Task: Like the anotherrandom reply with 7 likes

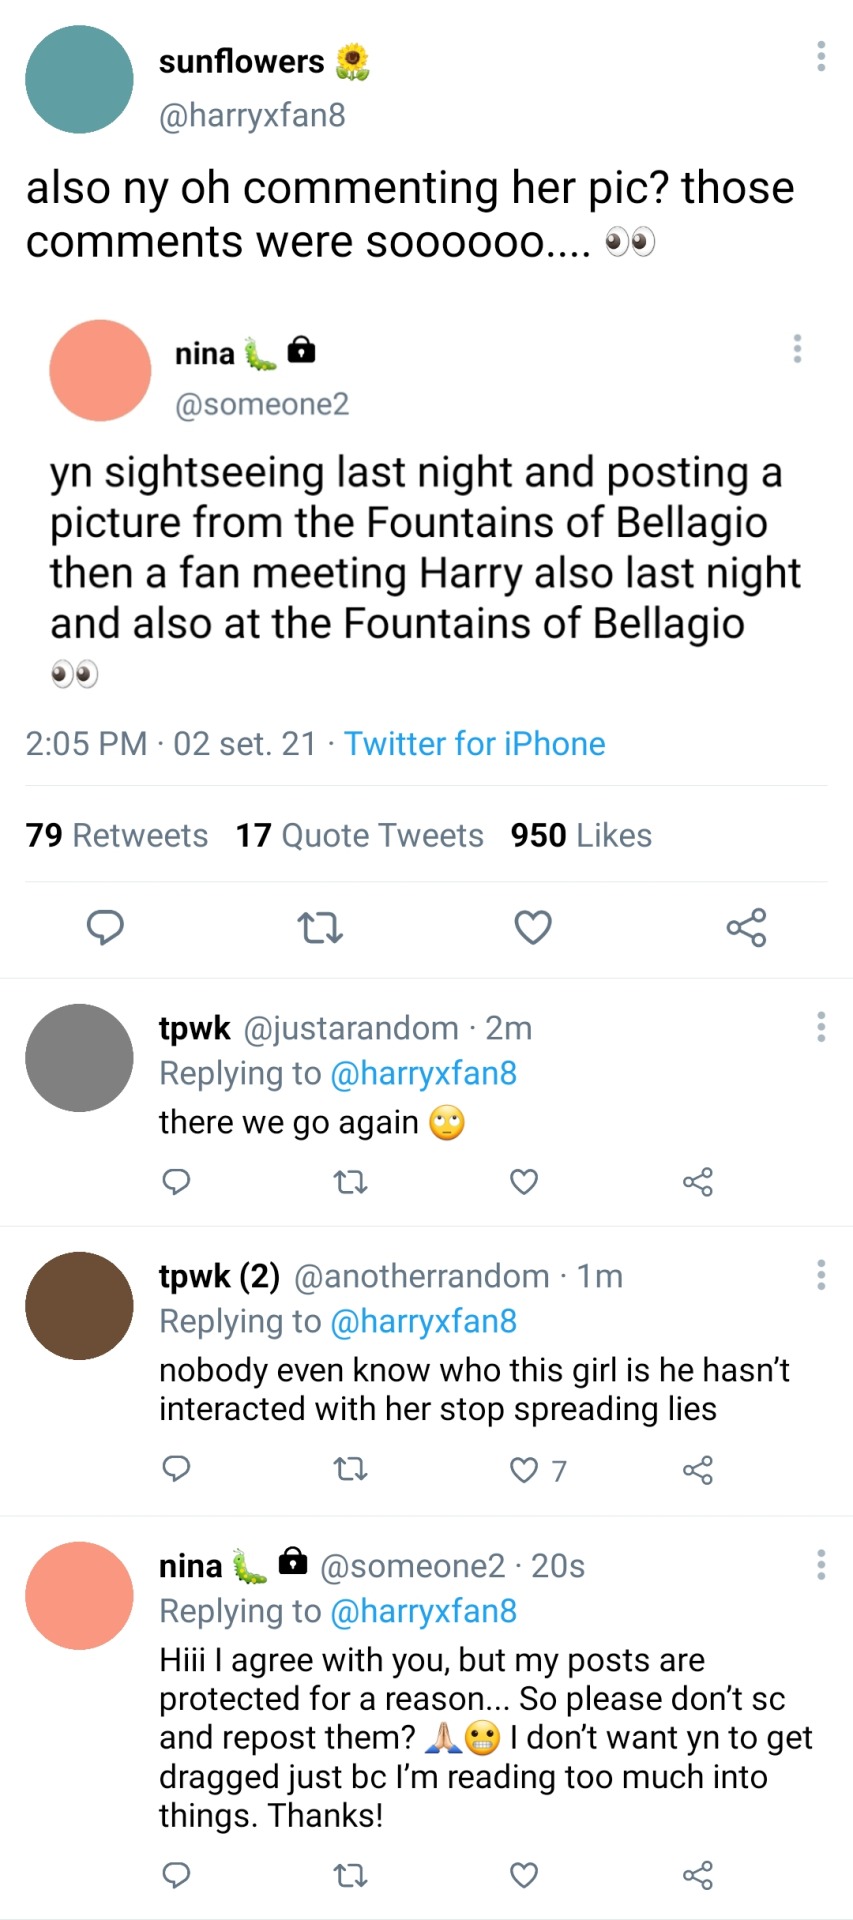Action: pos(524,1470)
